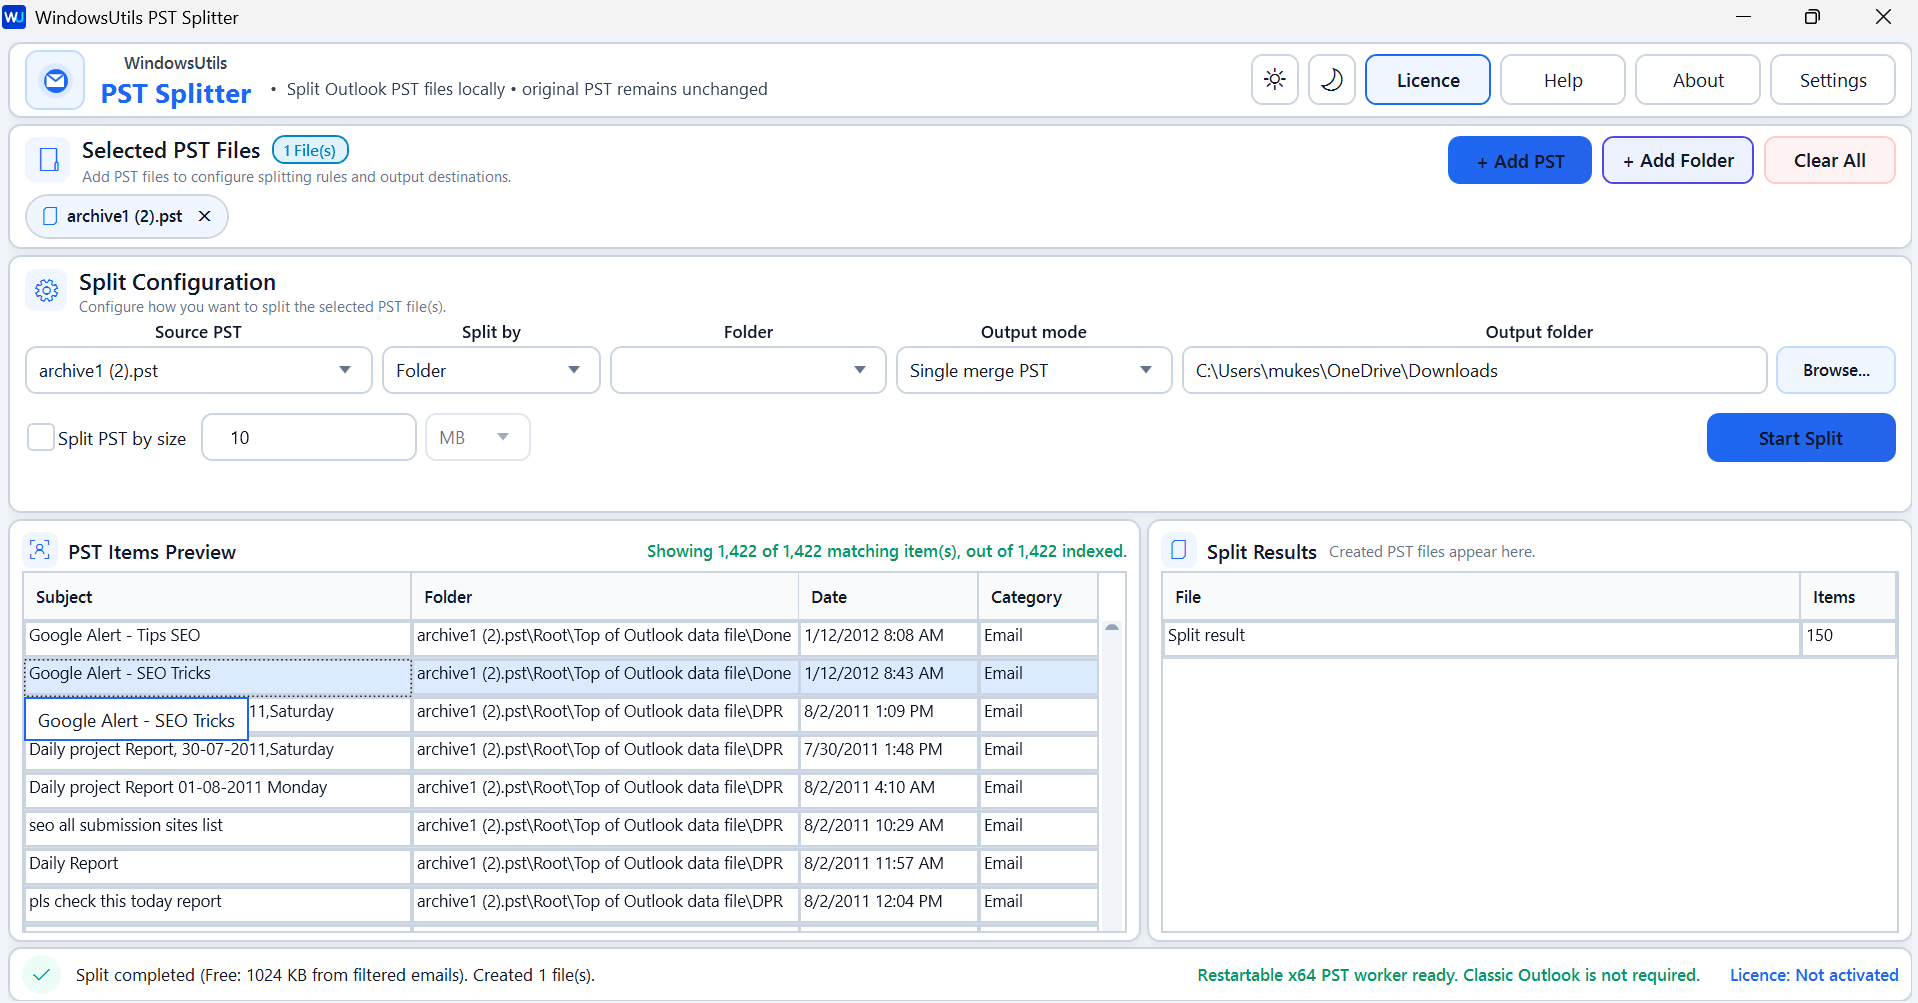This screenshot has height=1003, width=1918.
Task: Enable Split PST by size checkbox
Action: tap(40, 437)
